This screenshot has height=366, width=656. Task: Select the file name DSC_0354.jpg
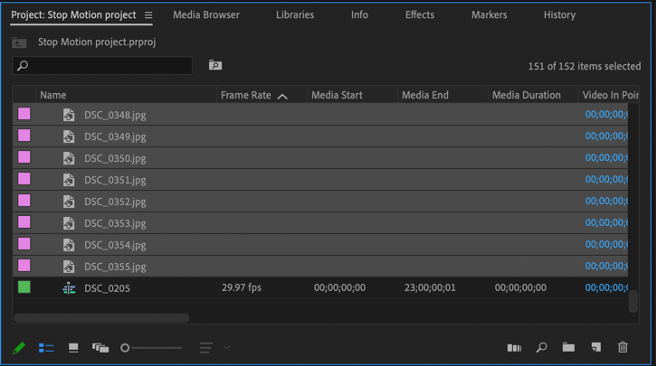pyautogui.click(x=115, y=245)
